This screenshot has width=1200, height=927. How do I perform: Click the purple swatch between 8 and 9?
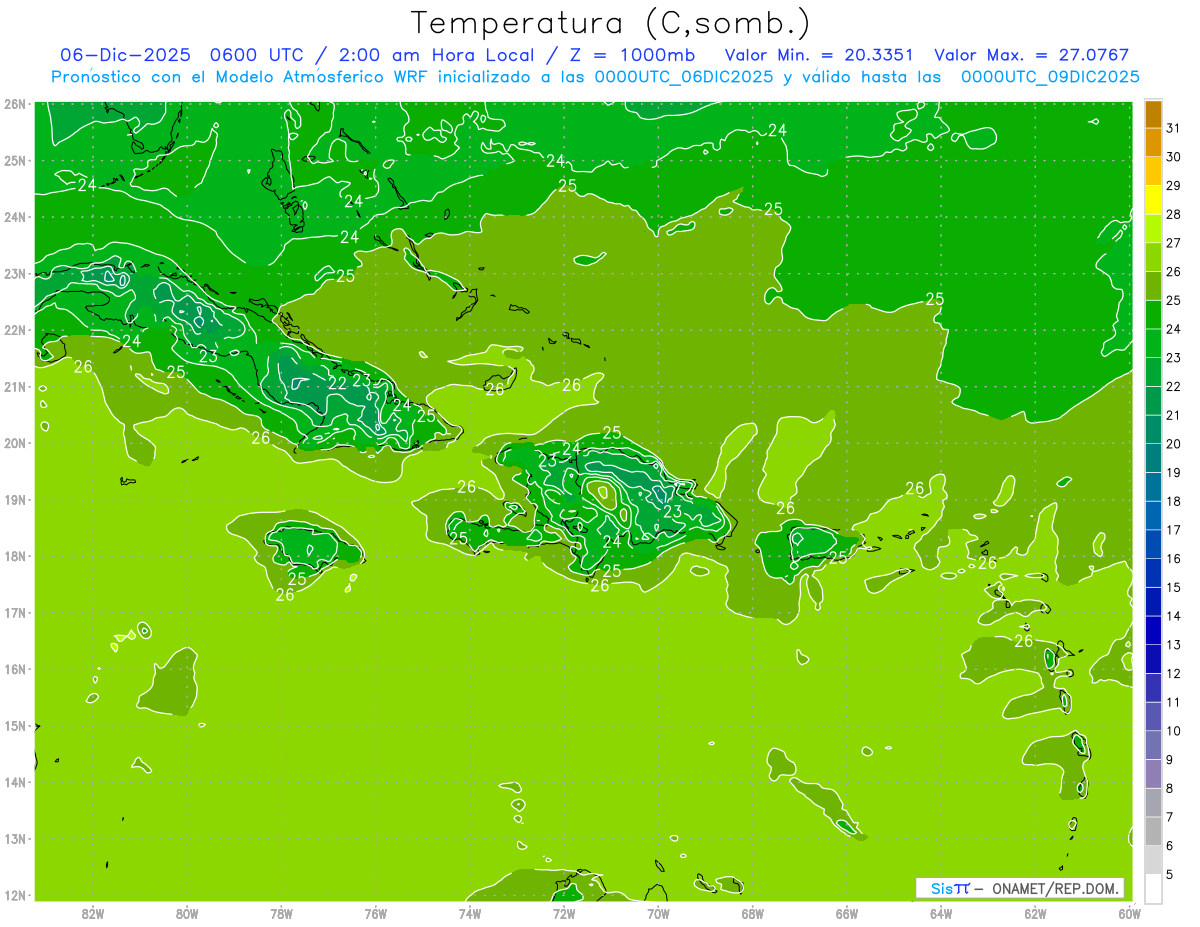coord(1153,774)
